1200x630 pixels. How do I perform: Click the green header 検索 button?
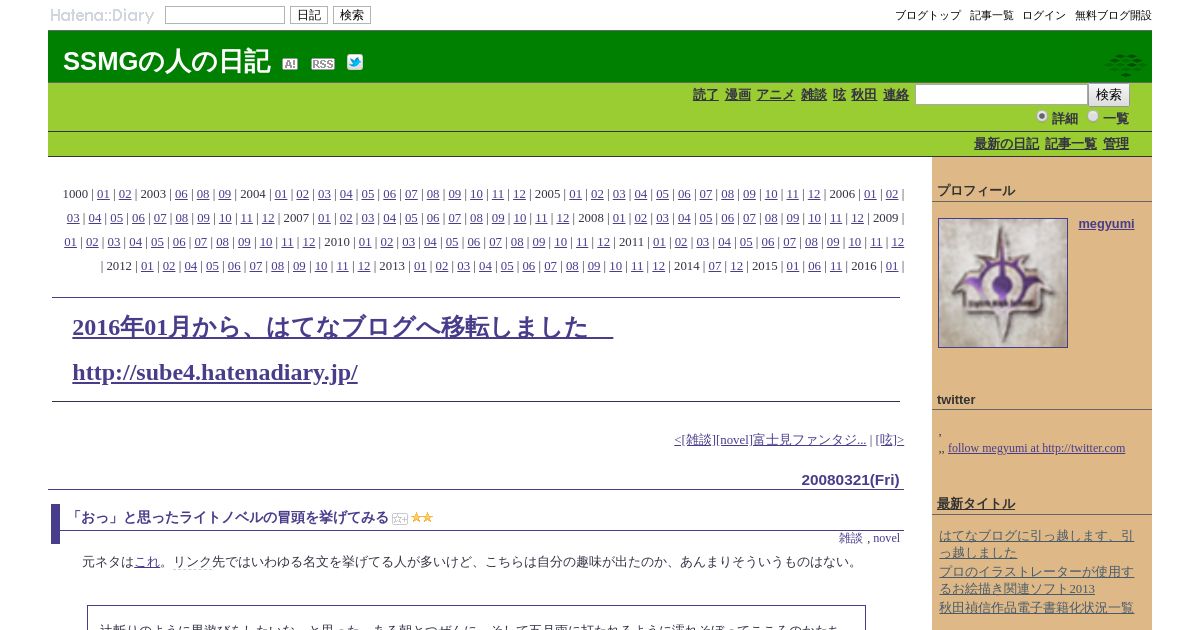(x=1109, y=95)
